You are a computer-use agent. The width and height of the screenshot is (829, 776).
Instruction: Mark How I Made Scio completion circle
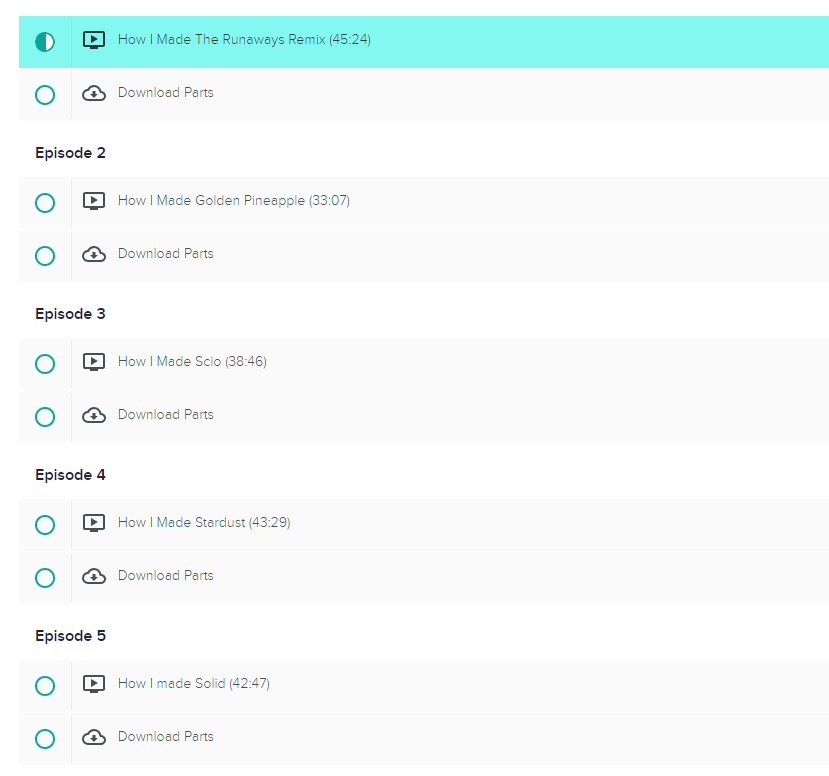tap(45, 364)
